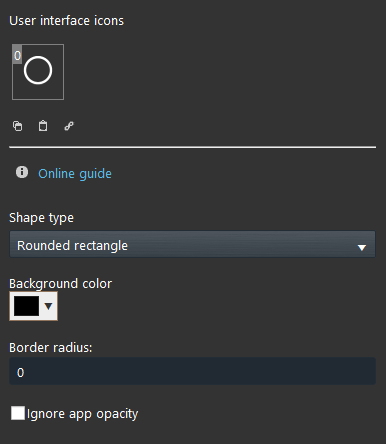Click the 0 index badge on thumbnail
Screen dimensions: 386x444
(x=17, y=55)
